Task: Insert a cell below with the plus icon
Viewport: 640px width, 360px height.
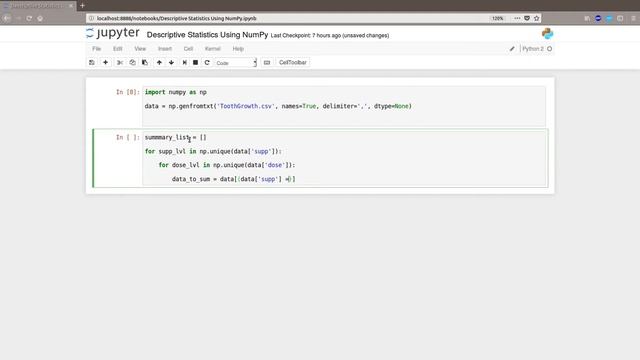Action: pos(105,62)
